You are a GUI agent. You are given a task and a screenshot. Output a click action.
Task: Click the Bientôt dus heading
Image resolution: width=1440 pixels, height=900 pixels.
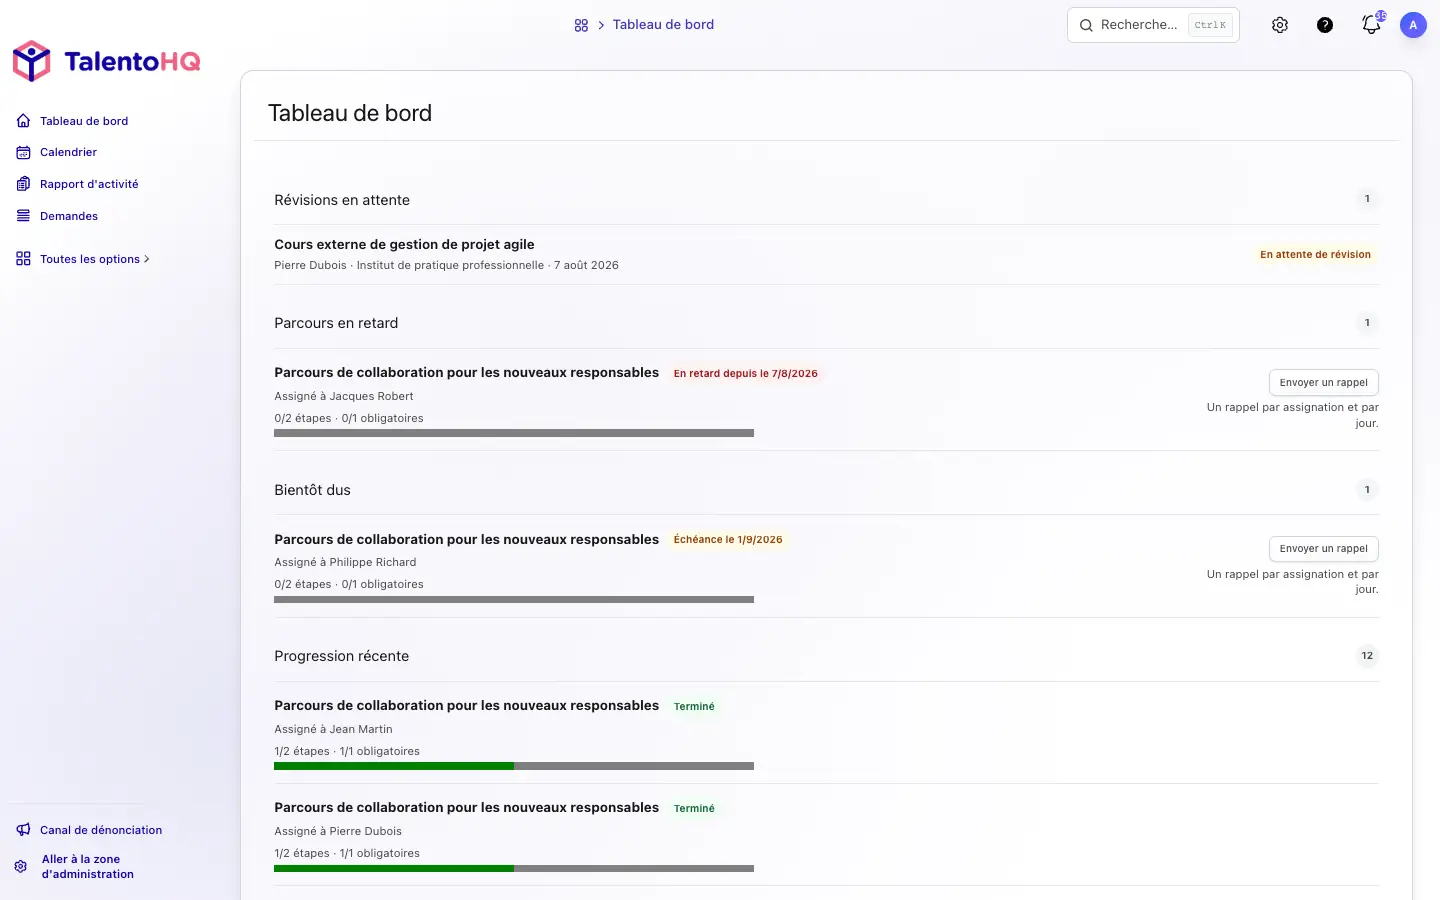click(312, 490)
